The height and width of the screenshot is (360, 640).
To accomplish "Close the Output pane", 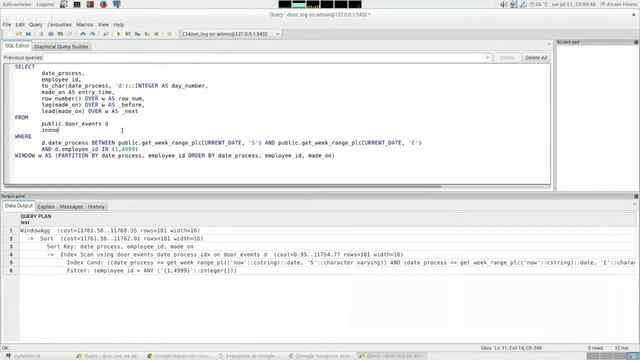I will (x=636, y=196).
